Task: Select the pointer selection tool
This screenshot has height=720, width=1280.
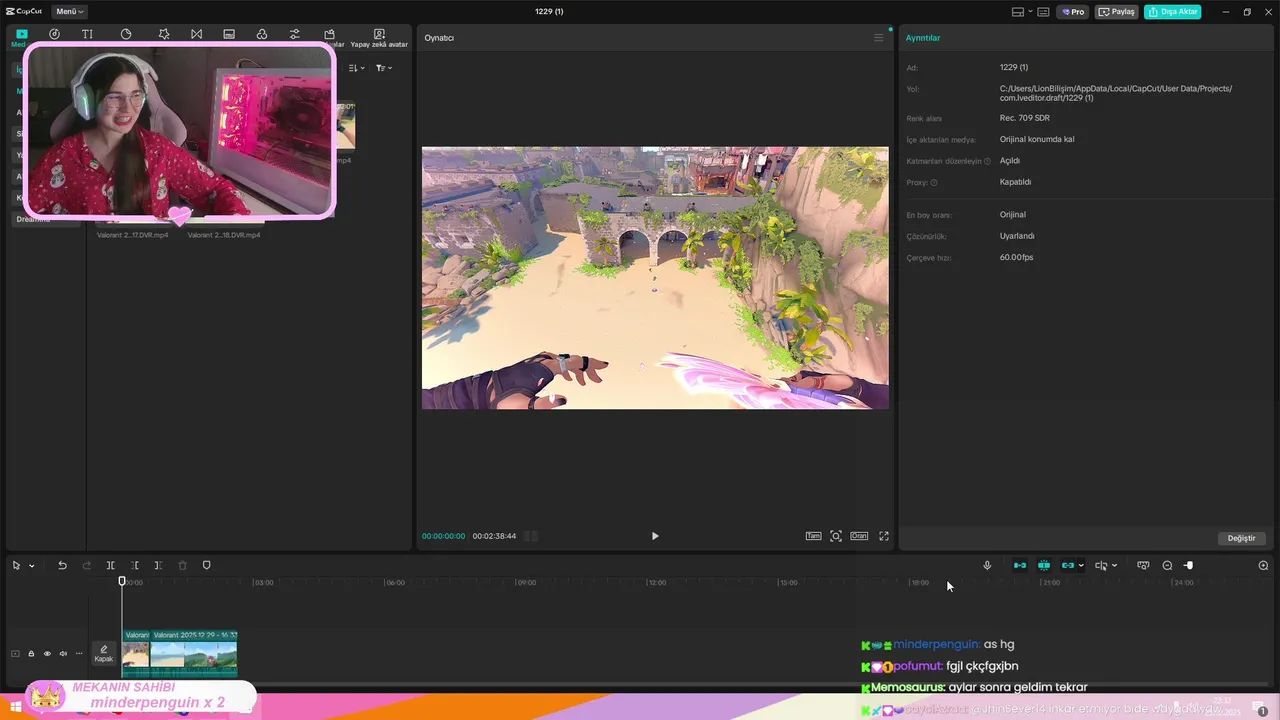Action: tap(16, 565)
